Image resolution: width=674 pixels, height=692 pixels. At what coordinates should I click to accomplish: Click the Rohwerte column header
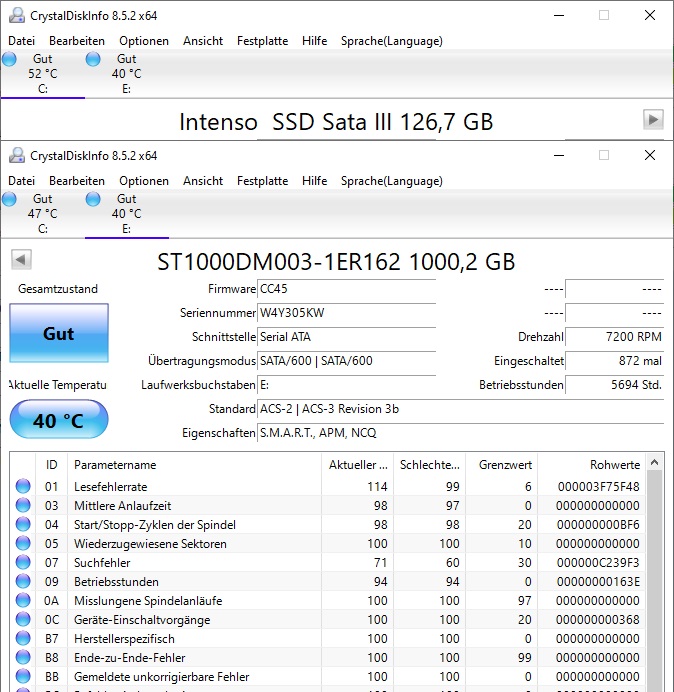pos(591,465)
